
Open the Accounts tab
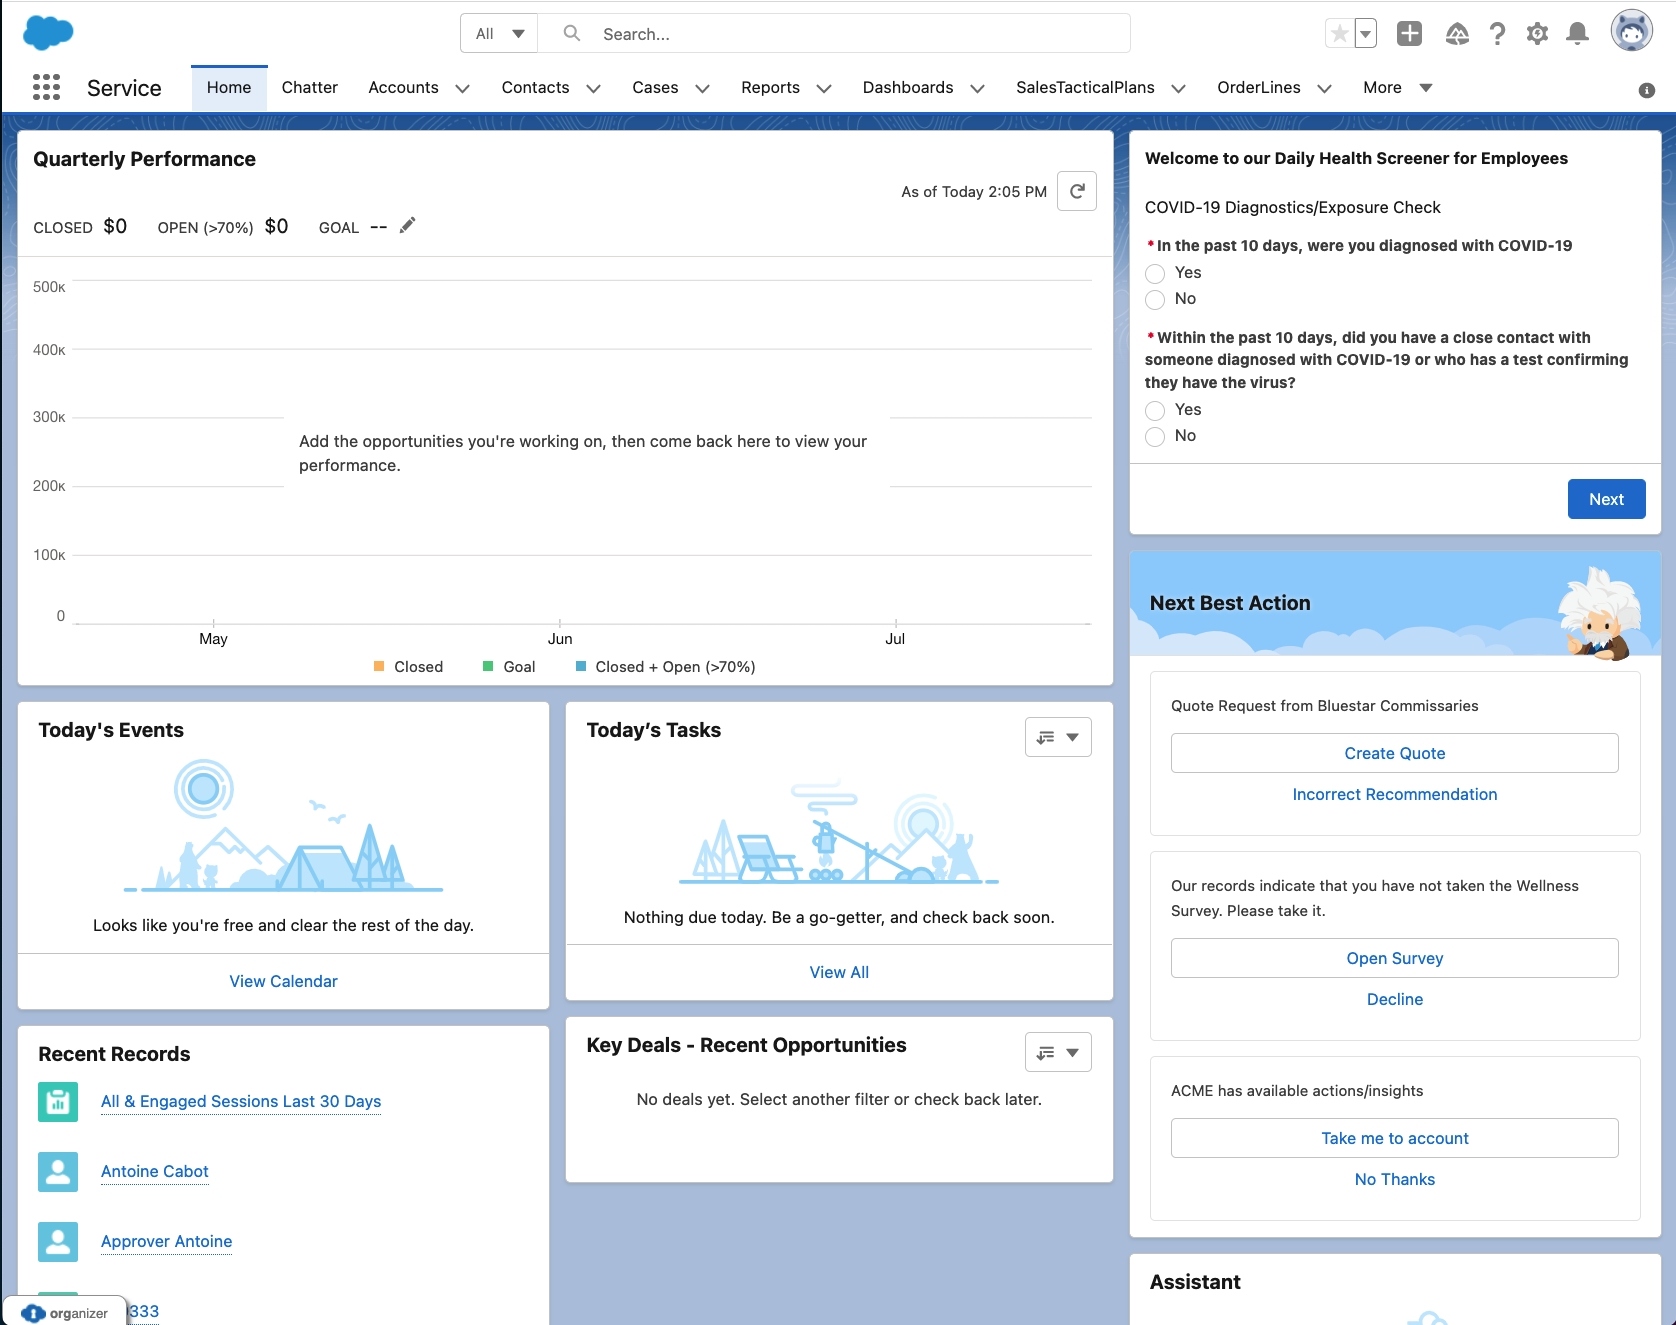pos(403,88)
